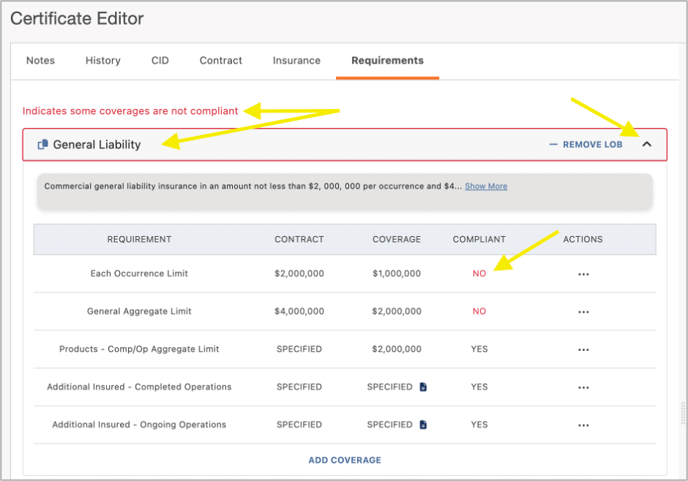
Task: Open actions menu for General Aggregate Limit
Action: (583, 312)
